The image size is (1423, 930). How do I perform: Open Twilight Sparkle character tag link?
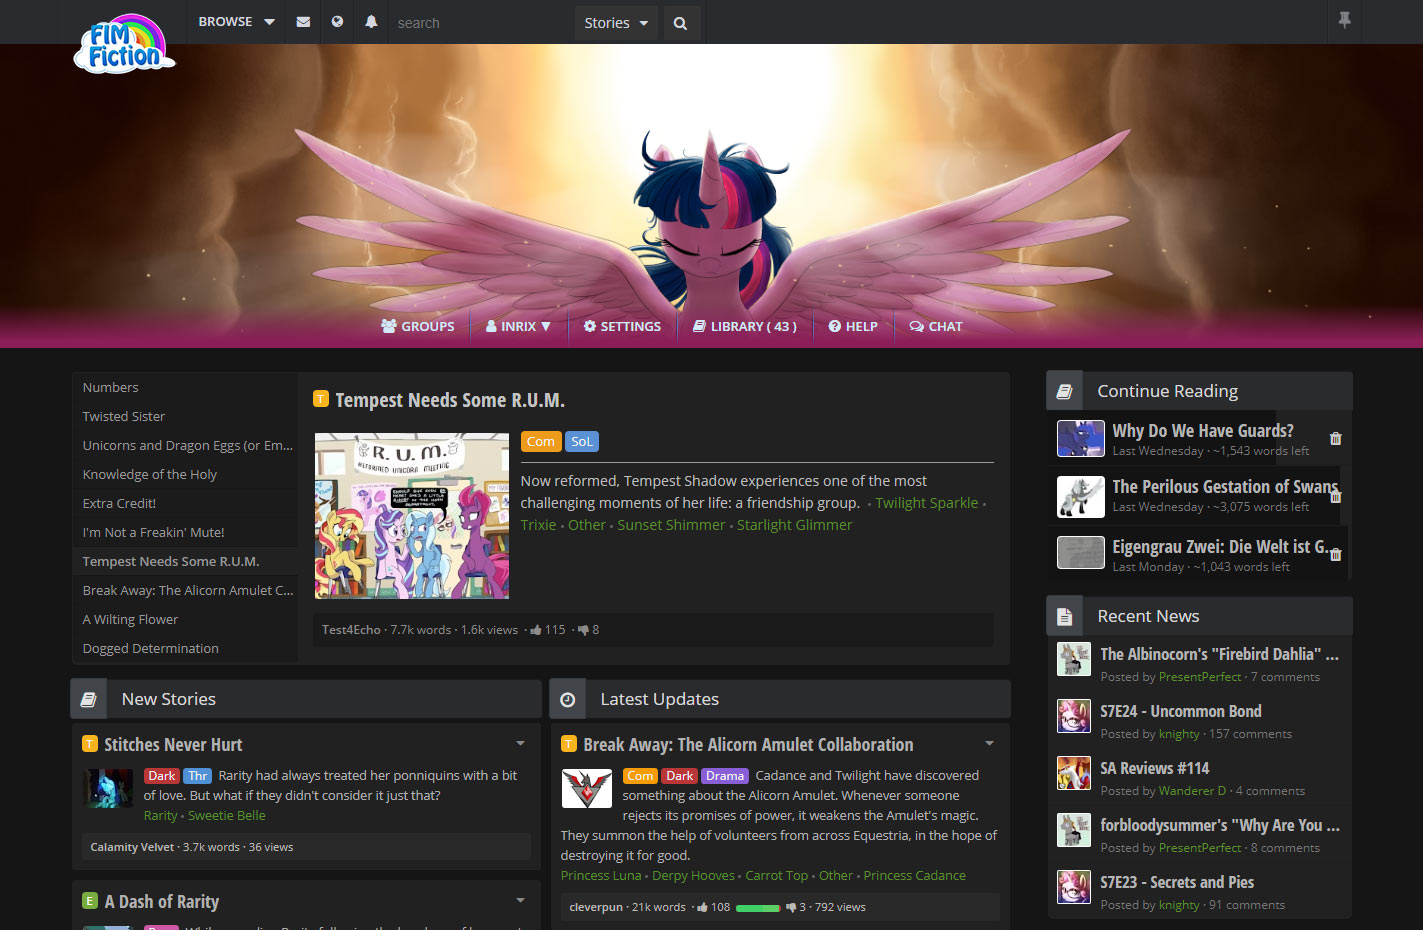pos(927,503)
